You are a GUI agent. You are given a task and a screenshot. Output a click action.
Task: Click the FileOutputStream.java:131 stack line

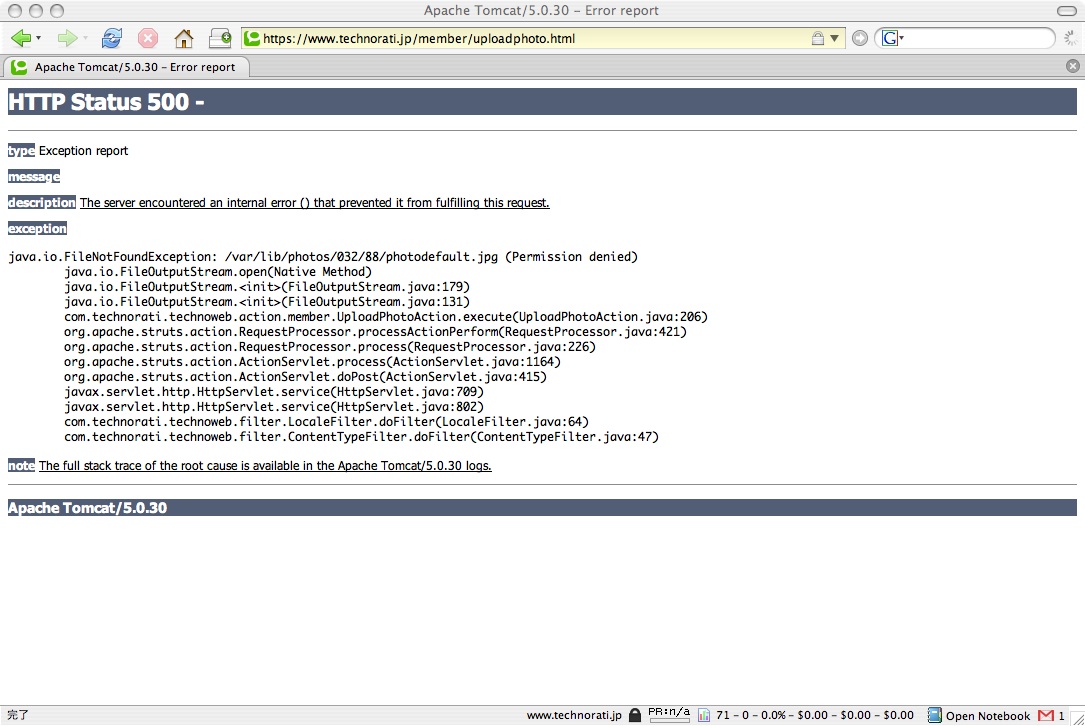(267, 302)
